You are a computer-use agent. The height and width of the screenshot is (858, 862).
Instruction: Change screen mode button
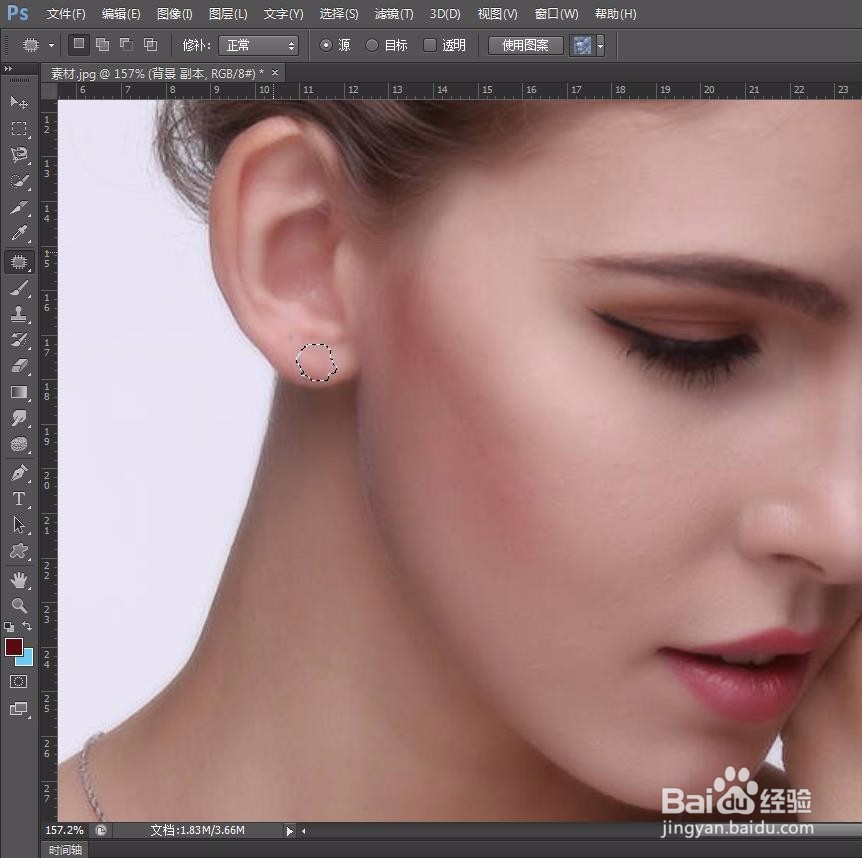(x=18, y=708)
